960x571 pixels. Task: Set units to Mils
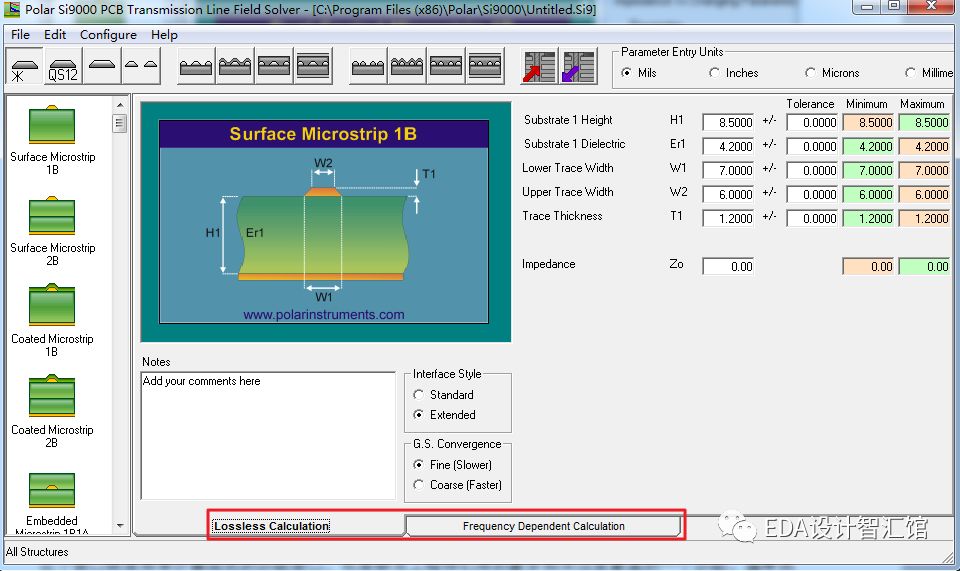click(x=639, y=73)
